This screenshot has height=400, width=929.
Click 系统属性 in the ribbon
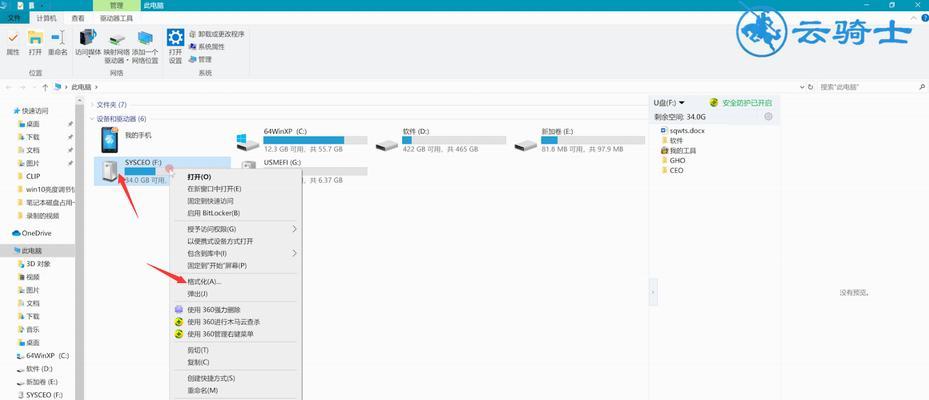coord(207,46)
